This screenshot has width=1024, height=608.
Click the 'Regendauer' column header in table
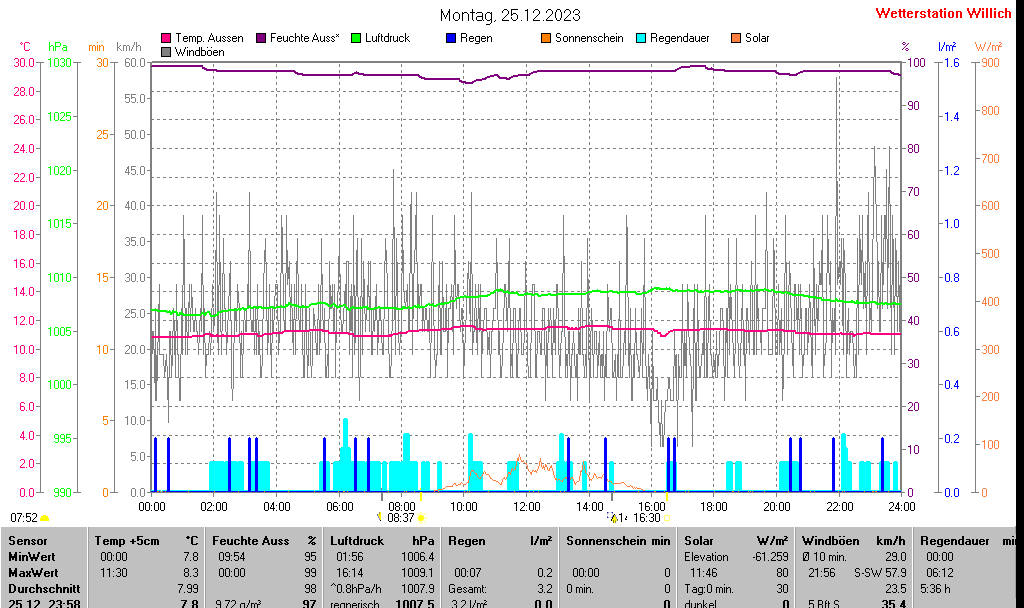pyautogui.click(x=955, y=541)
